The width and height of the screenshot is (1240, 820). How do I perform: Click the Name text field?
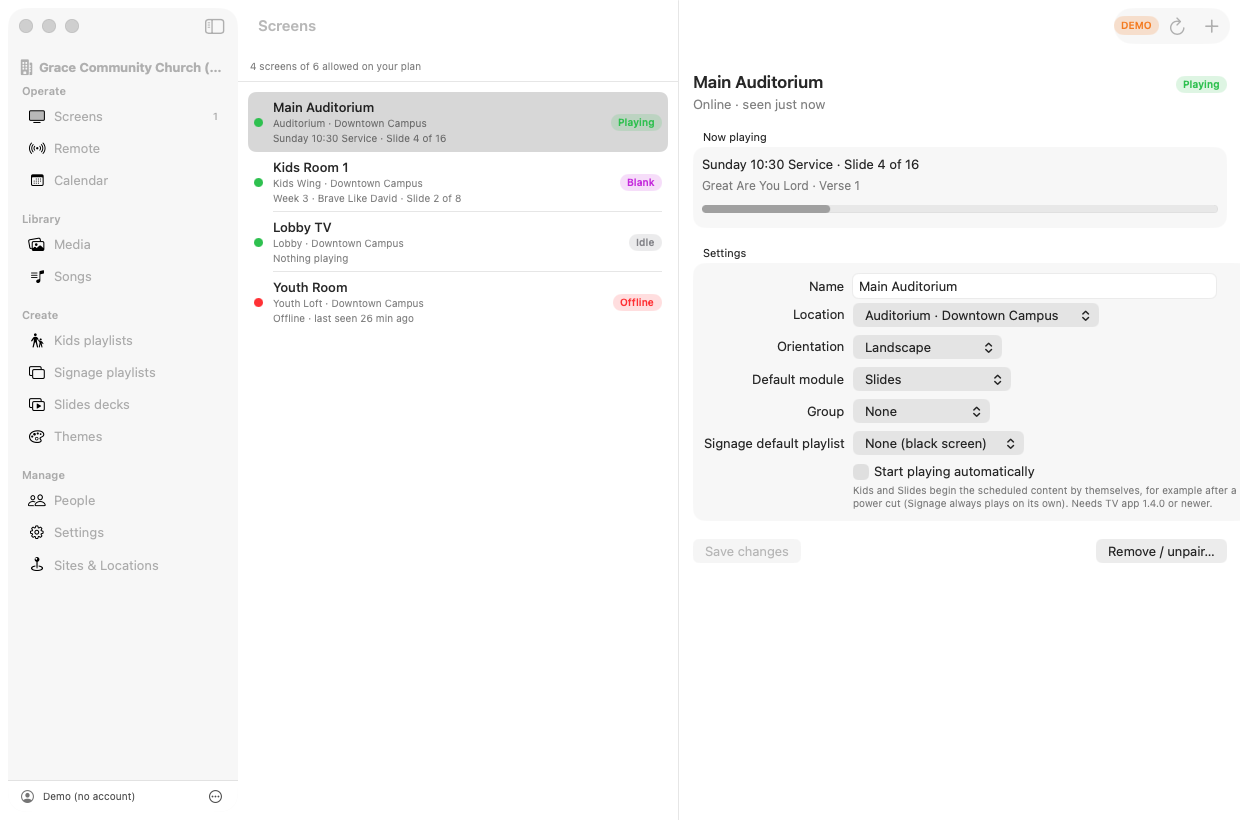1034,286
